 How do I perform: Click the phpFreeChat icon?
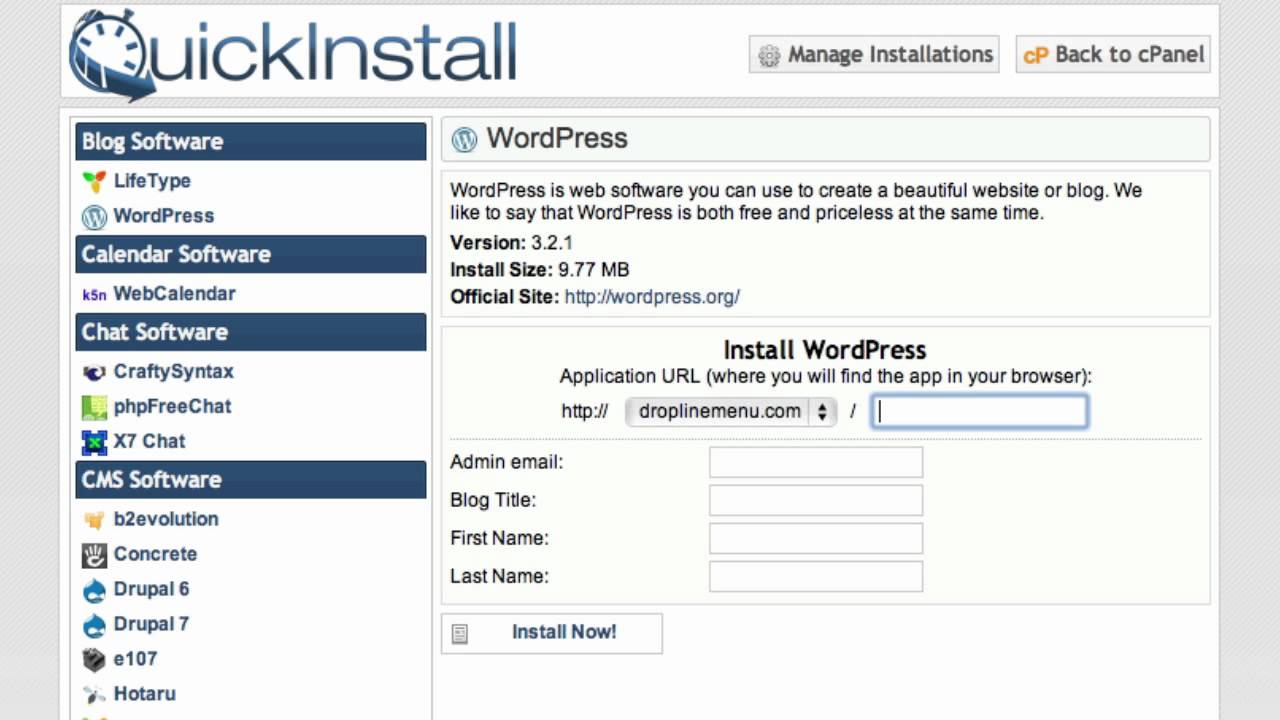(94, 407)
